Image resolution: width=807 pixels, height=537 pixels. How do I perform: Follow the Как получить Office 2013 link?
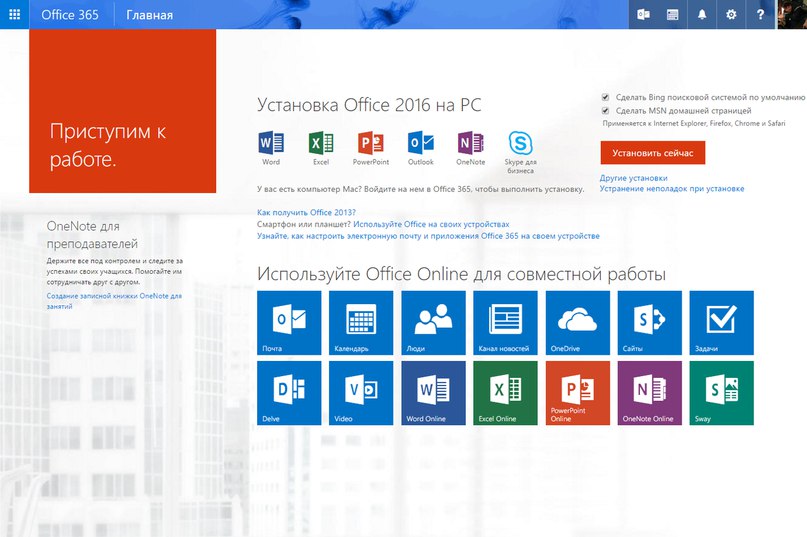[x=306, y=212]
